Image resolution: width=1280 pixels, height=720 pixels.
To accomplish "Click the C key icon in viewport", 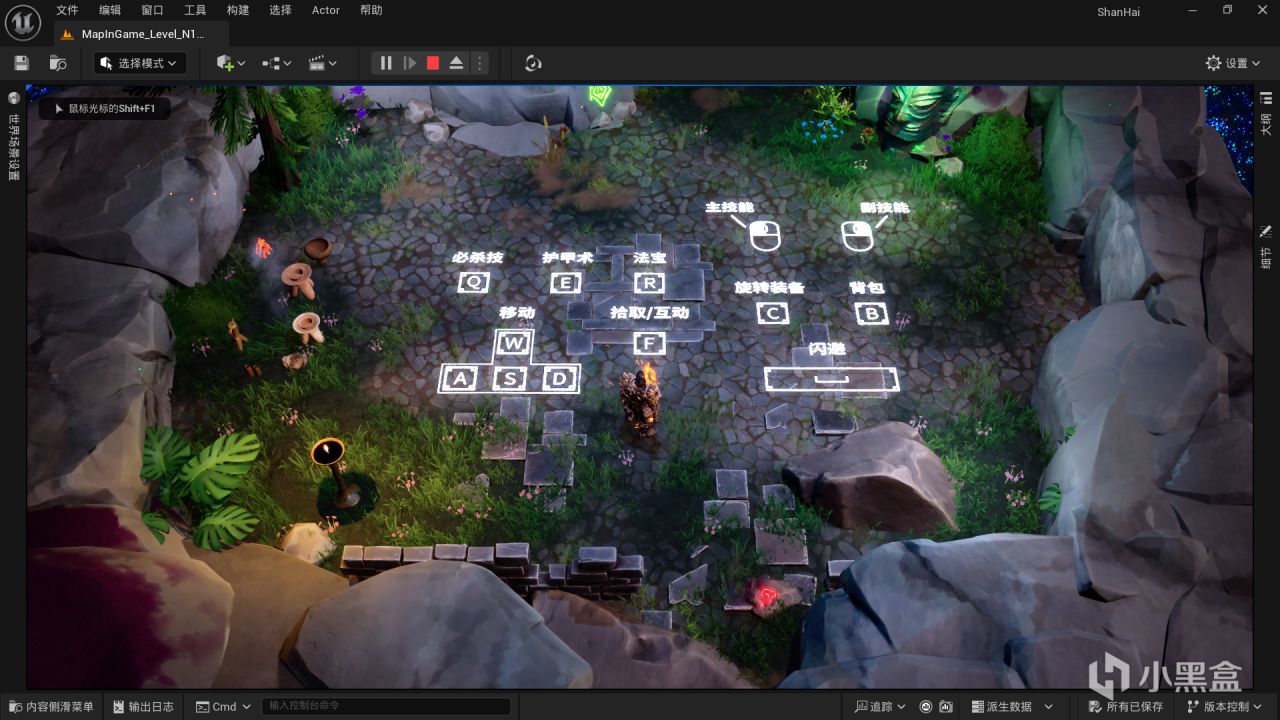I will pyautogui.click(x=772, y=313).
